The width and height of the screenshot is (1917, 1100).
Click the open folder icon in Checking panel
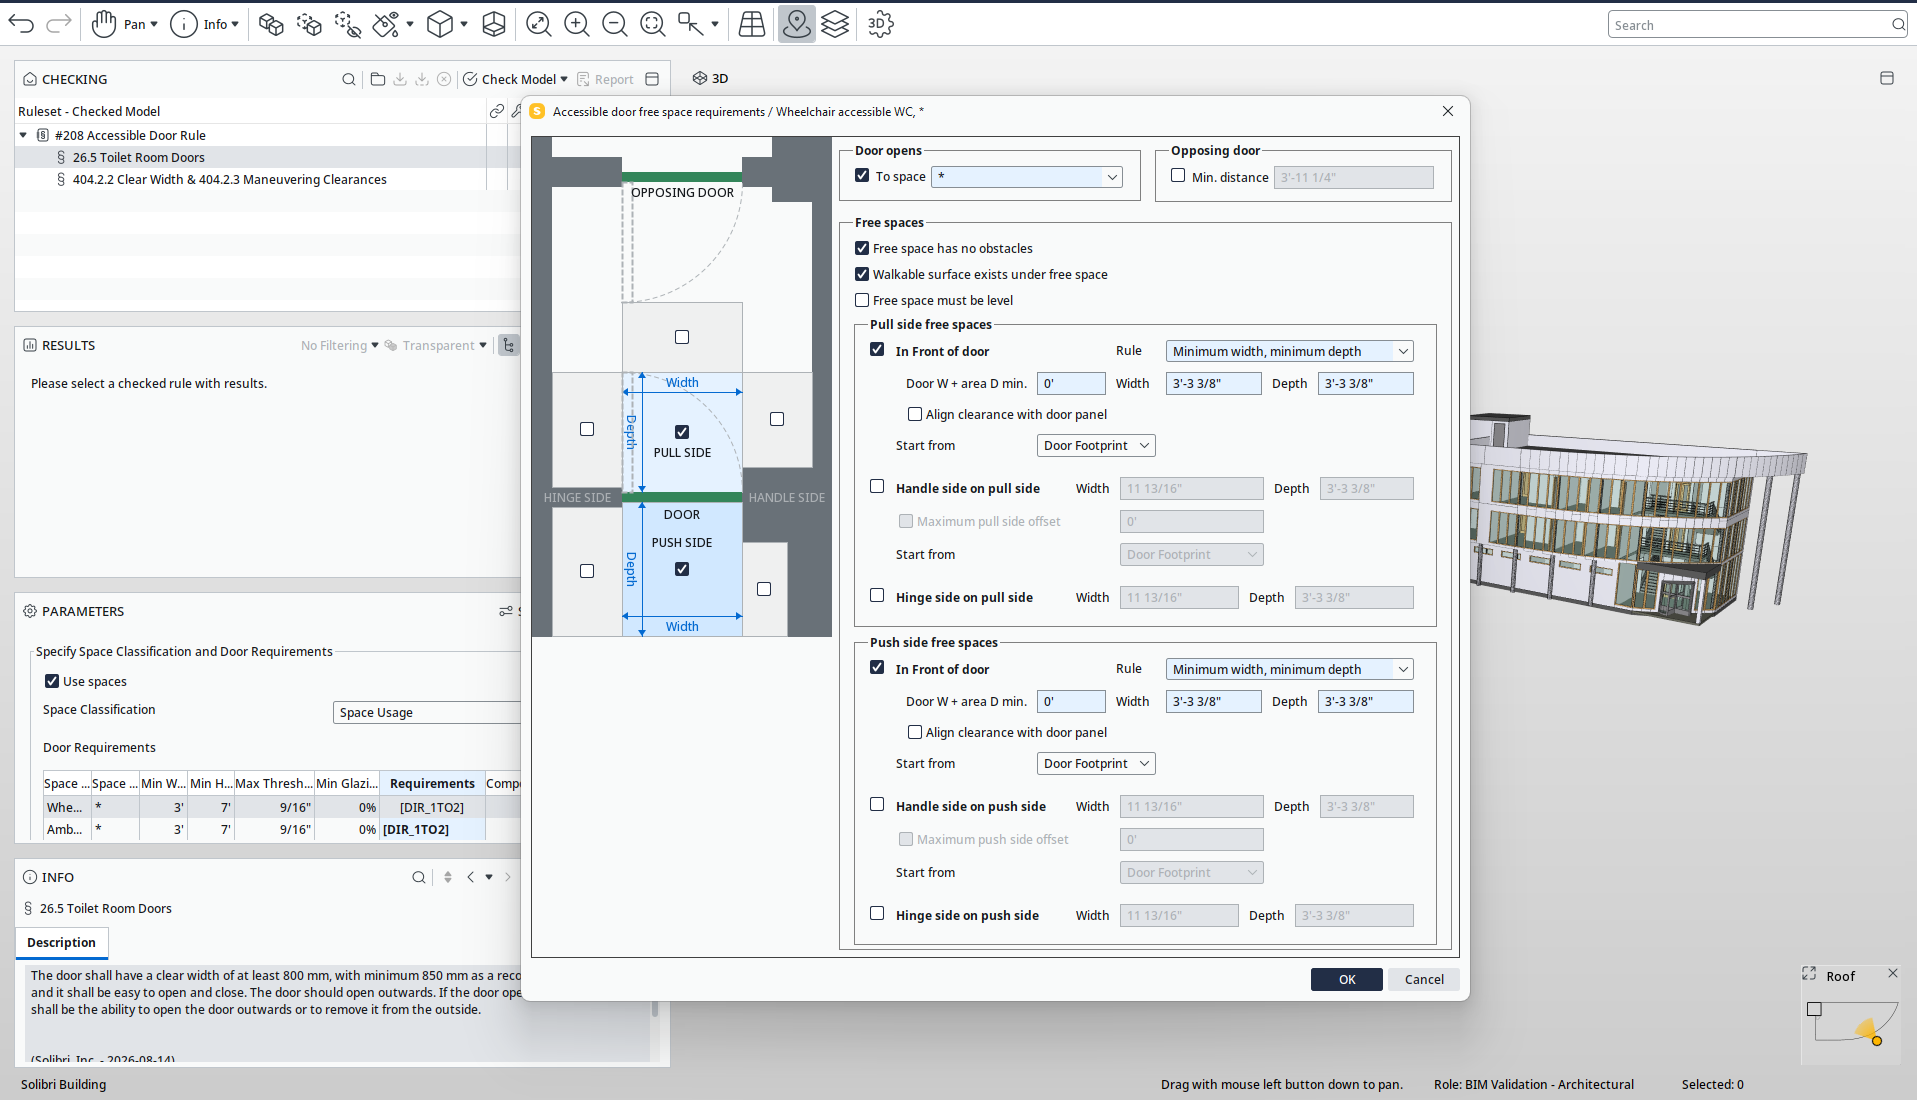tap(378, 79)
